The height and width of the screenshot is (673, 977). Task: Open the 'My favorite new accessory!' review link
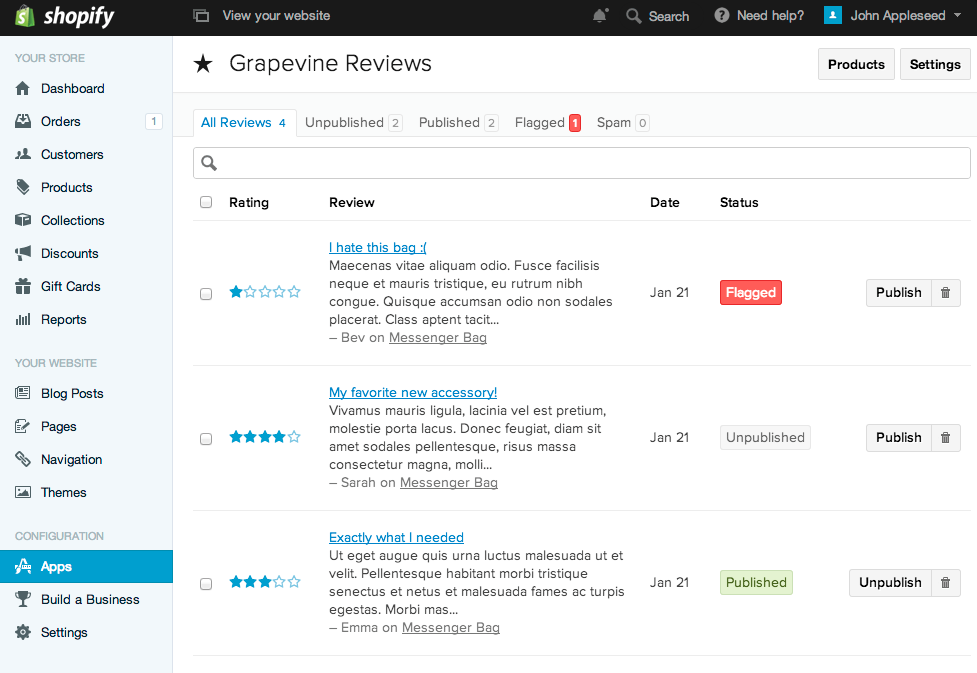(412, 393)
